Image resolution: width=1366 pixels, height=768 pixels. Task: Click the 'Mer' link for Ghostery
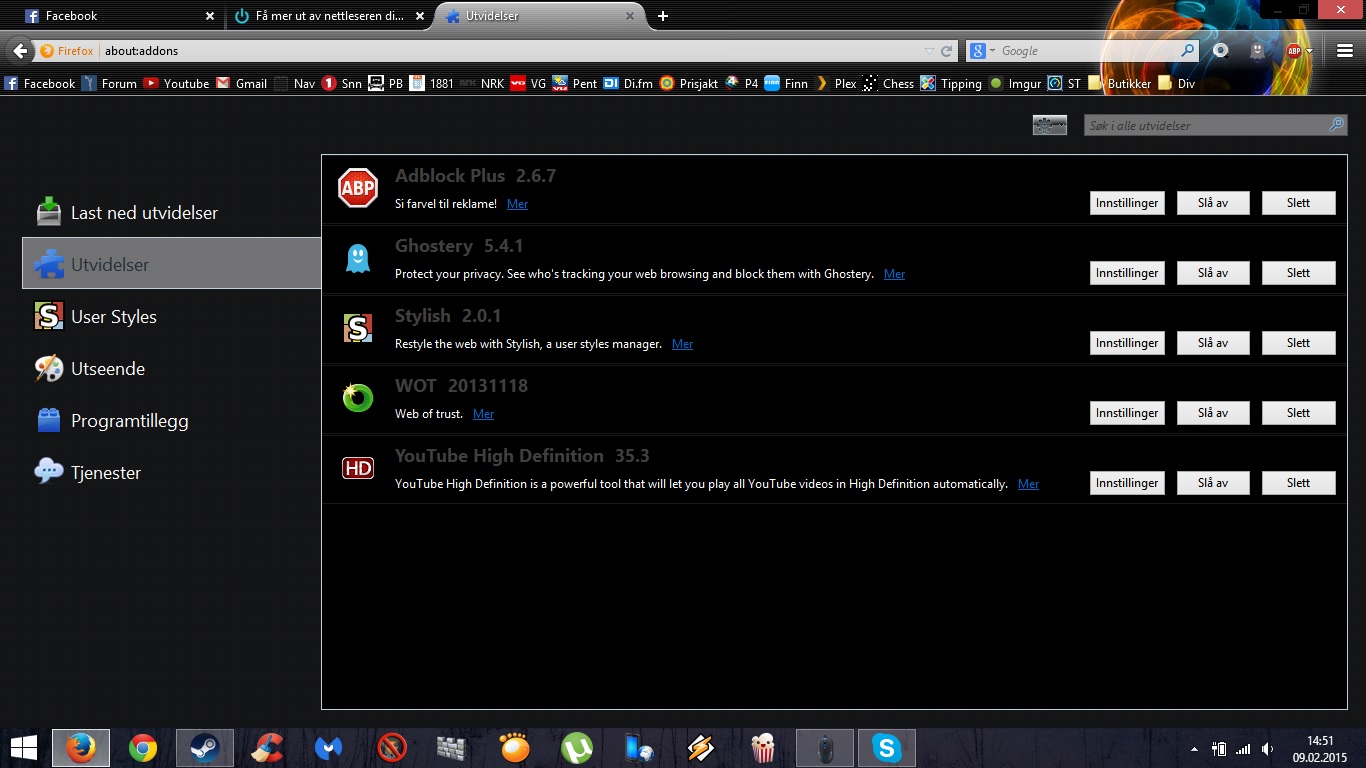(894, 274)
